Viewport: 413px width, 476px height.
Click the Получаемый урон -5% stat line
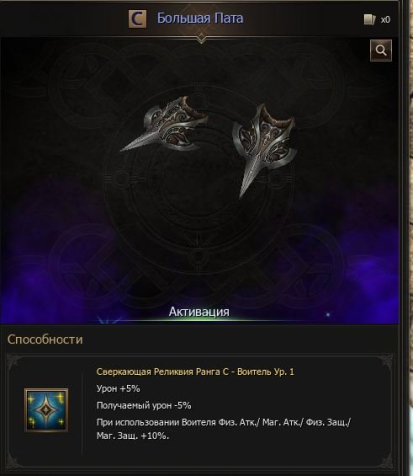(x=144, y=405)
